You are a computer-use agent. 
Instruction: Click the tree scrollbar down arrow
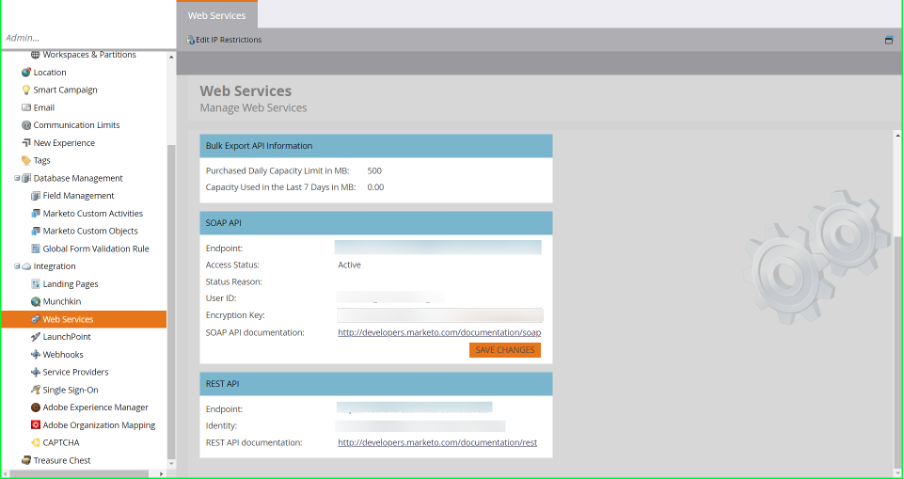[171, 463]
